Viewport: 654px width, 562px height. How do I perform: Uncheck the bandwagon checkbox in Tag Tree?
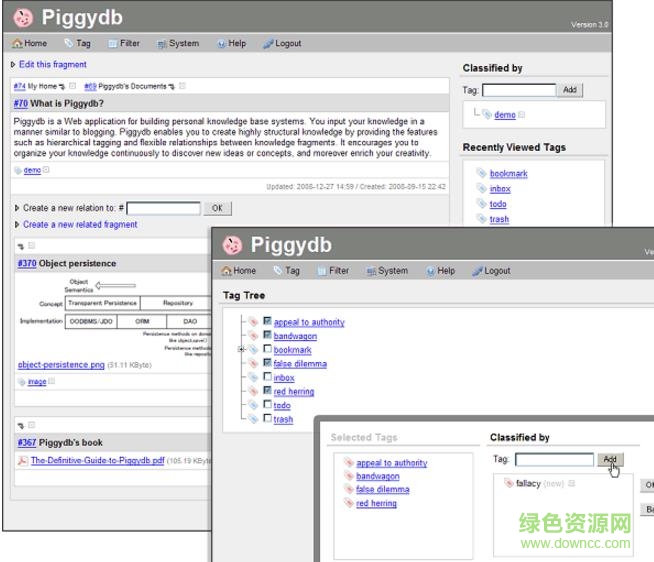pyautogui.click(x=267, y=335)
